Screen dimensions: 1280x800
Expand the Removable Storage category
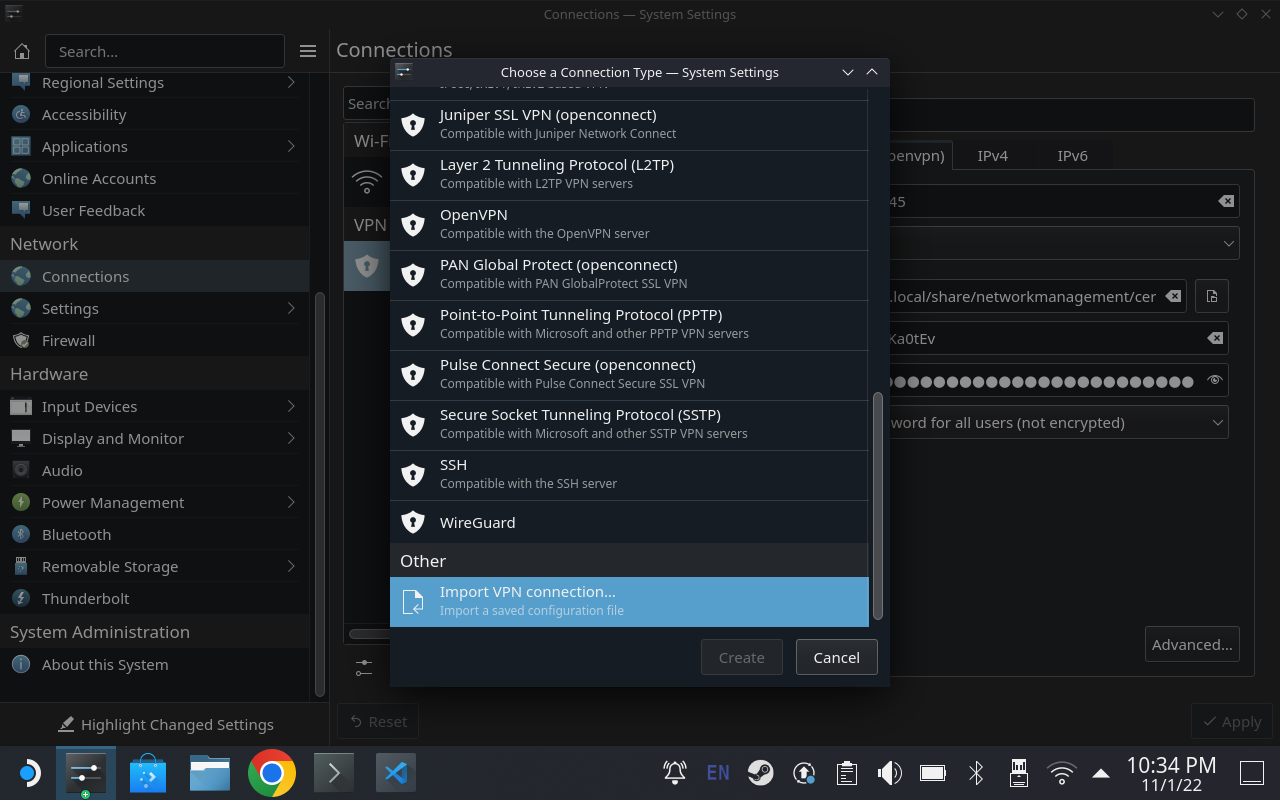pos(291,566)
